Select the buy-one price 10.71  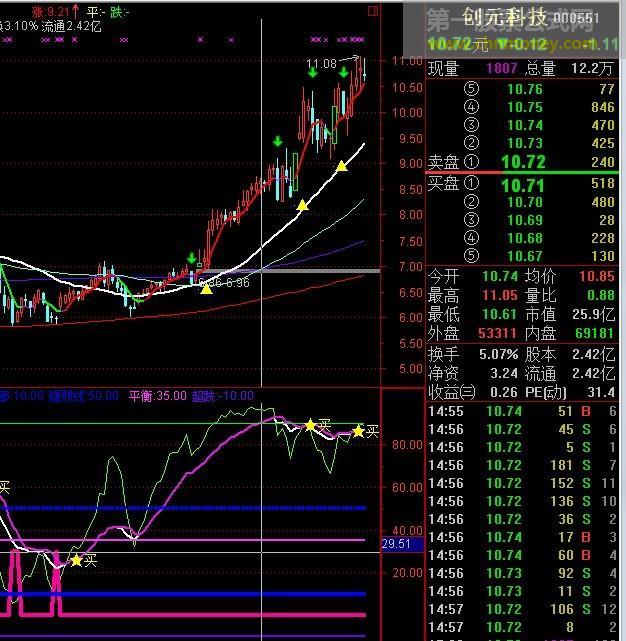(x=522, y=184)
